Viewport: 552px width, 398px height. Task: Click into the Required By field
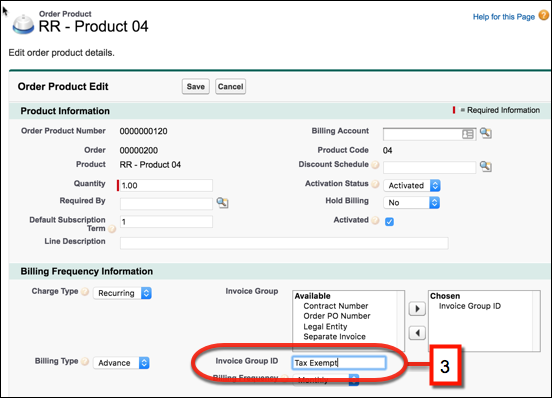166,203
